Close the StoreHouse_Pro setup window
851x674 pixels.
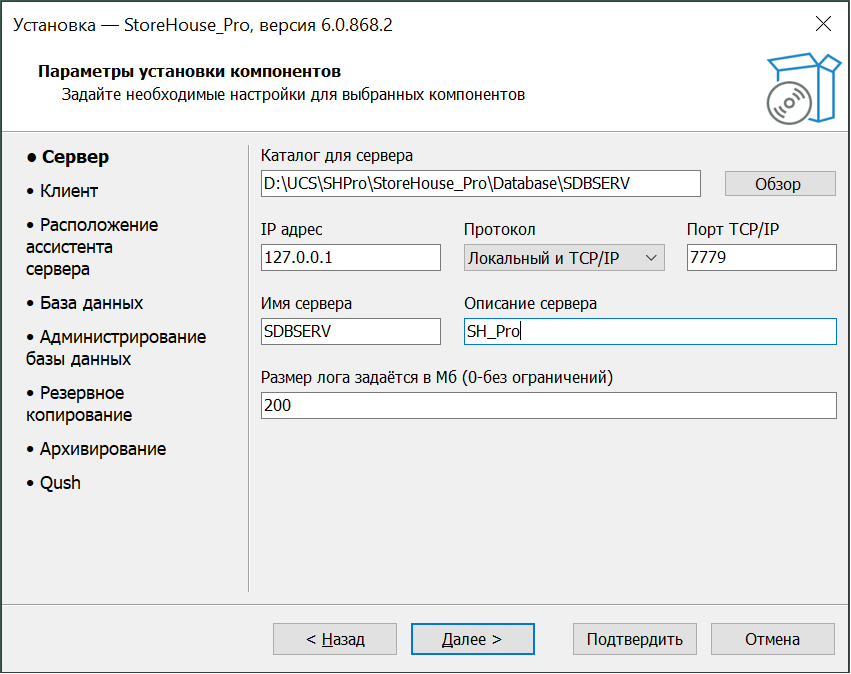[823, 25]
